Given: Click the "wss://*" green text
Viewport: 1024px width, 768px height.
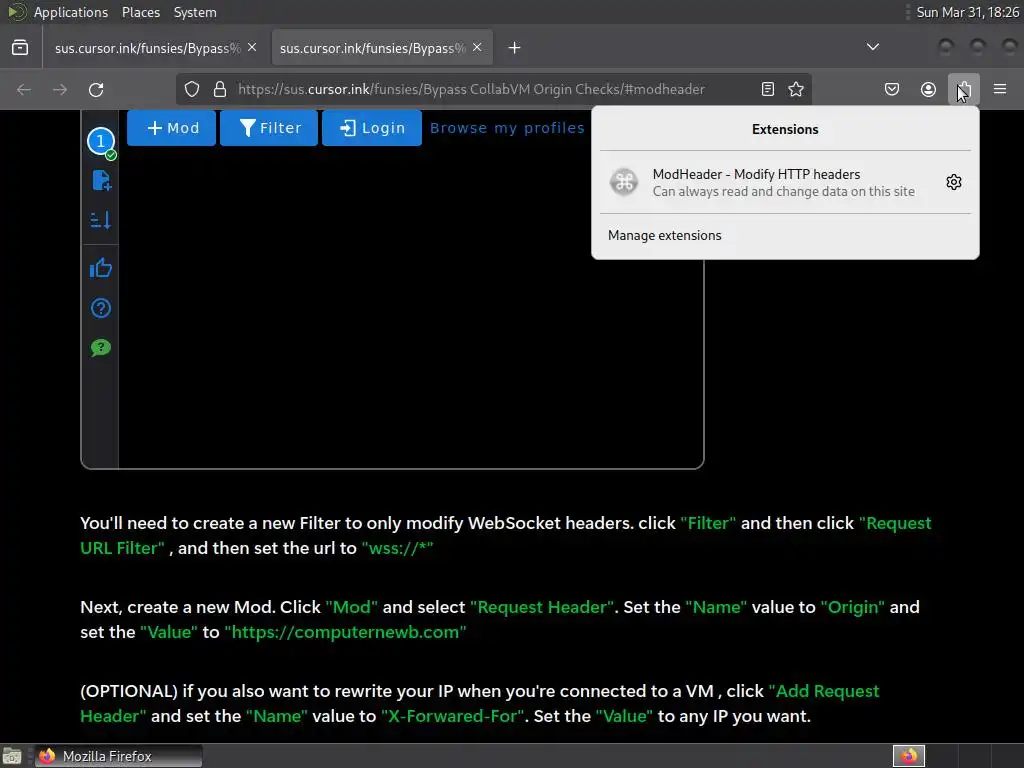Looking at the screenshot, I should click(397, 548).
